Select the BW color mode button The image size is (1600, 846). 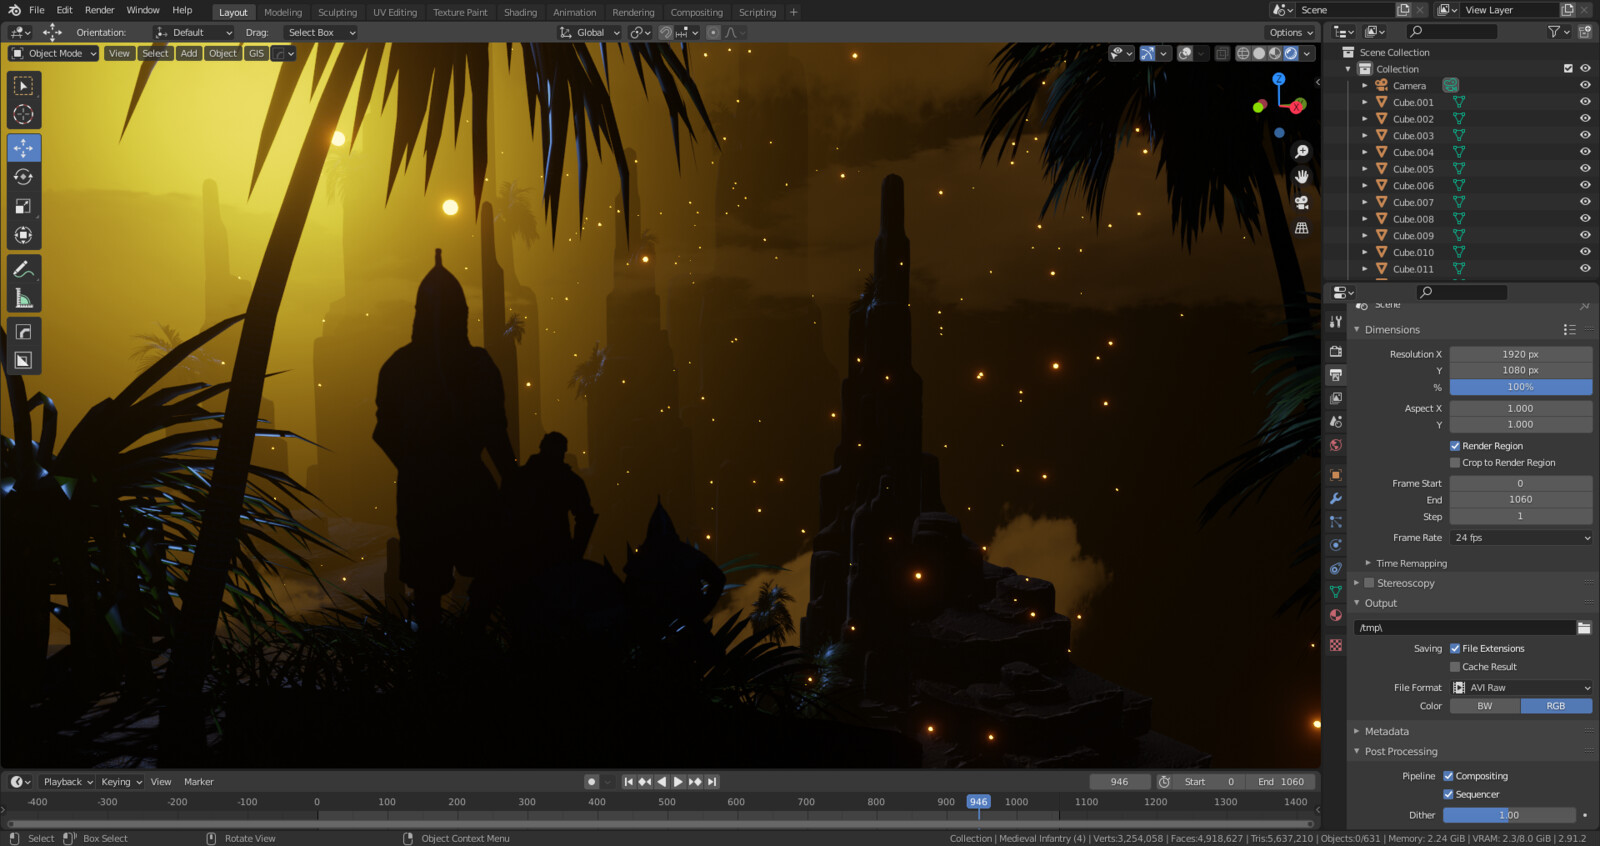click(1485, 706)
